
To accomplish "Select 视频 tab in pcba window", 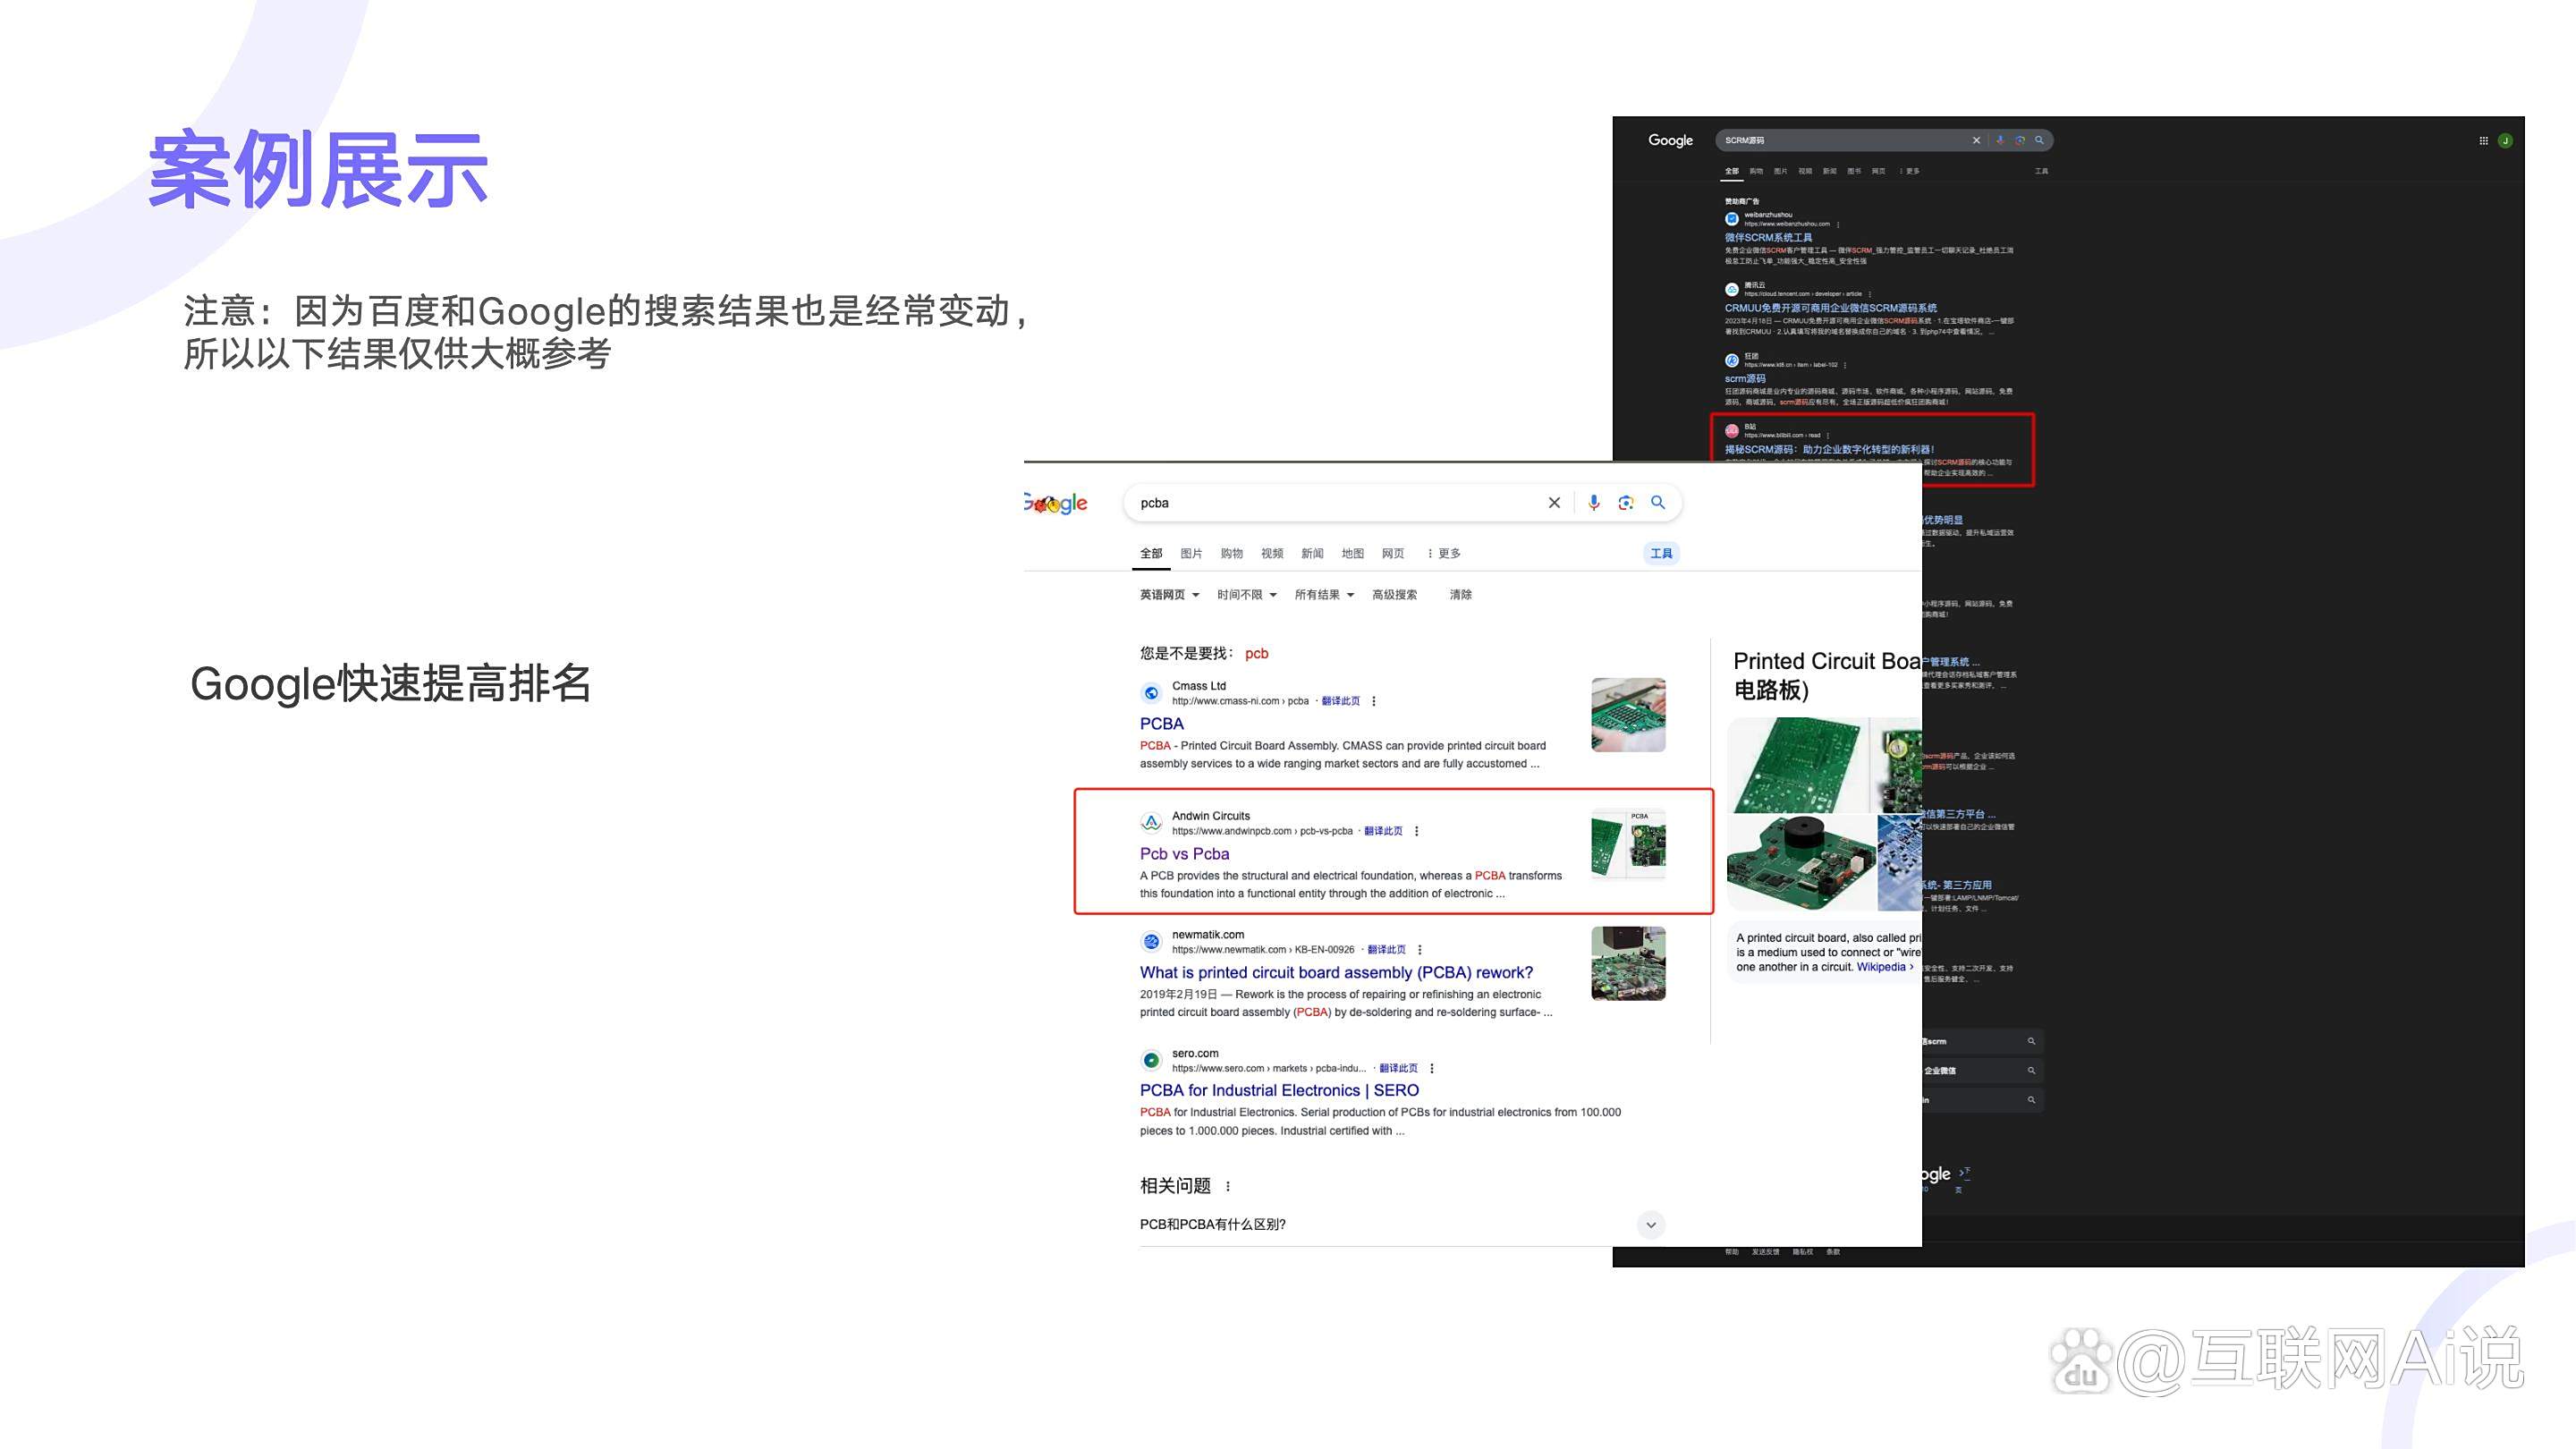I will pyautogui.click(x=1272, y=554).
